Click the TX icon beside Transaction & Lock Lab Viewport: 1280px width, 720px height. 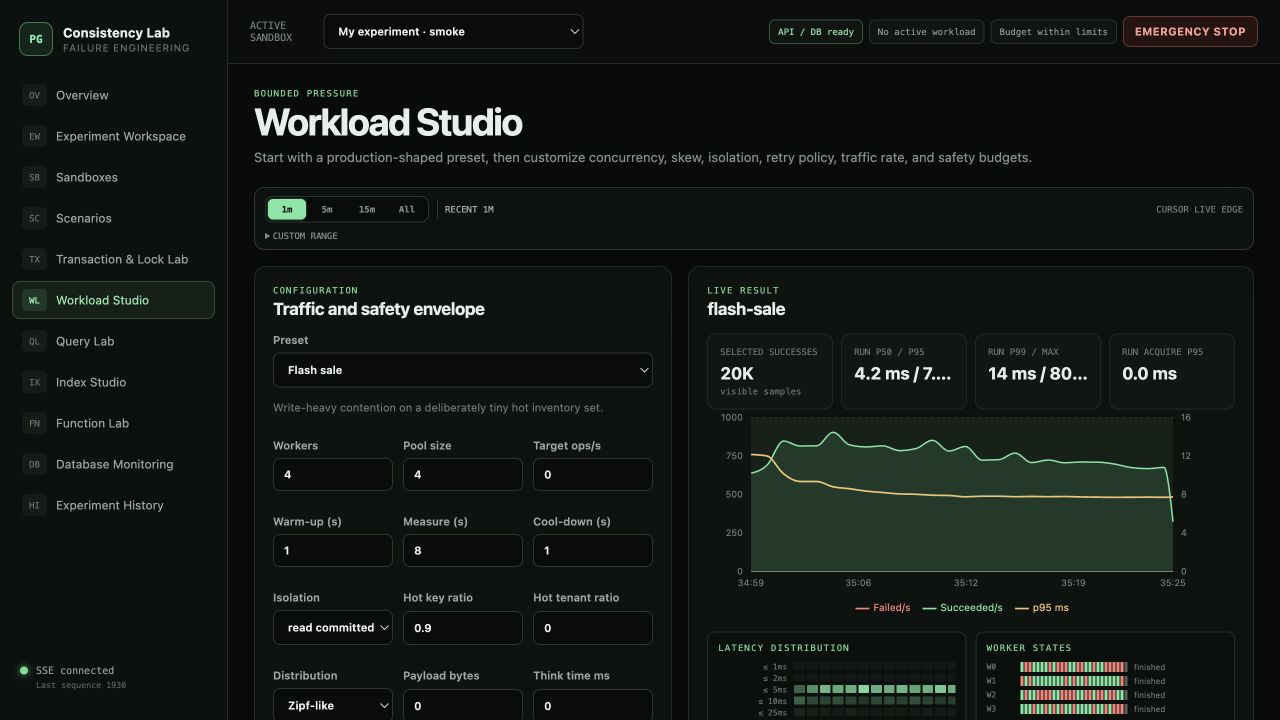click(35, 259)
